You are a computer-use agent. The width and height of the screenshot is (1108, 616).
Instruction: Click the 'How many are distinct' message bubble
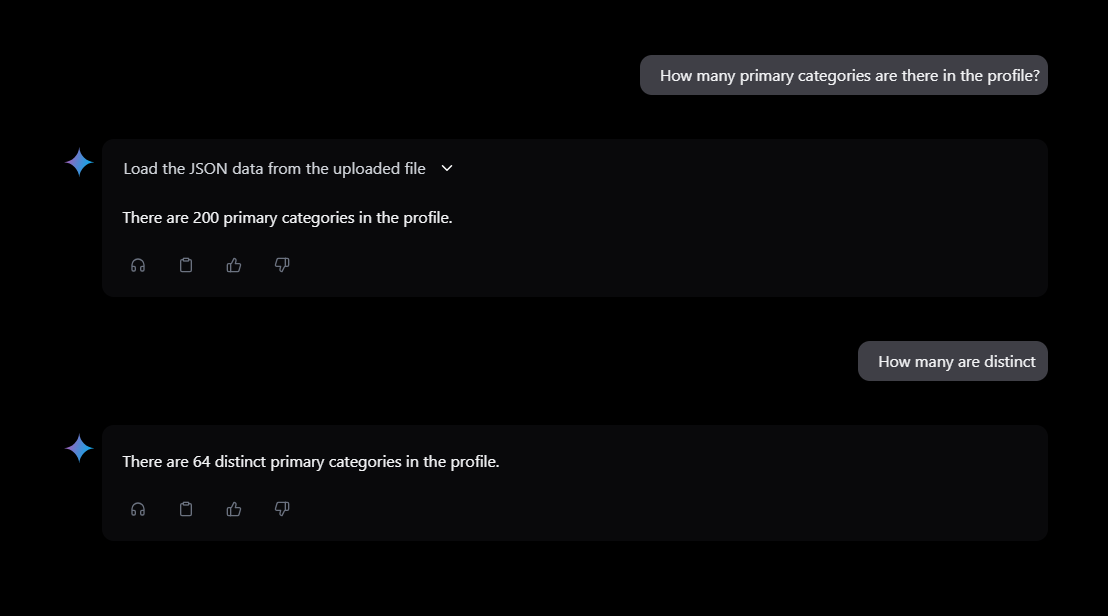[952, 361]
